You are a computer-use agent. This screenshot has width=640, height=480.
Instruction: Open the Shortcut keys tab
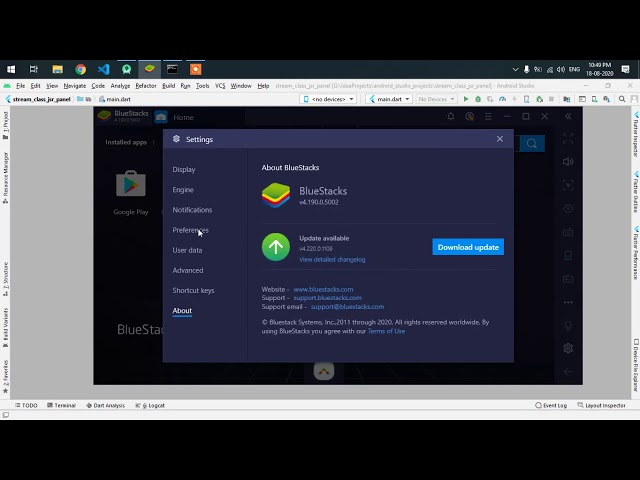point(193,290)
